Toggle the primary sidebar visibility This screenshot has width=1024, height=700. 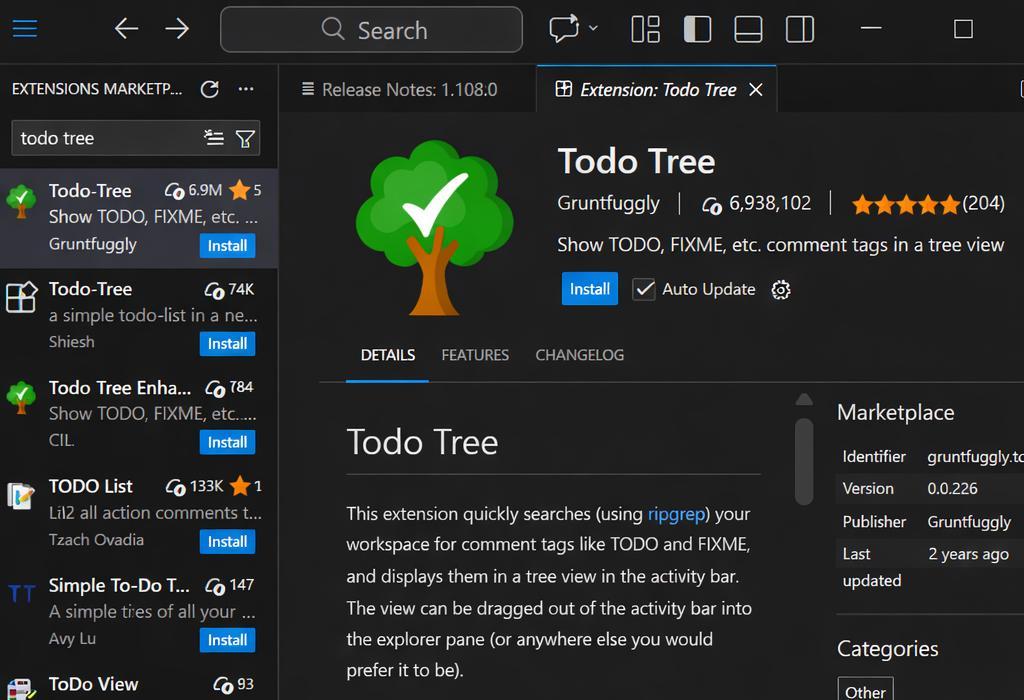click(696, 29)
